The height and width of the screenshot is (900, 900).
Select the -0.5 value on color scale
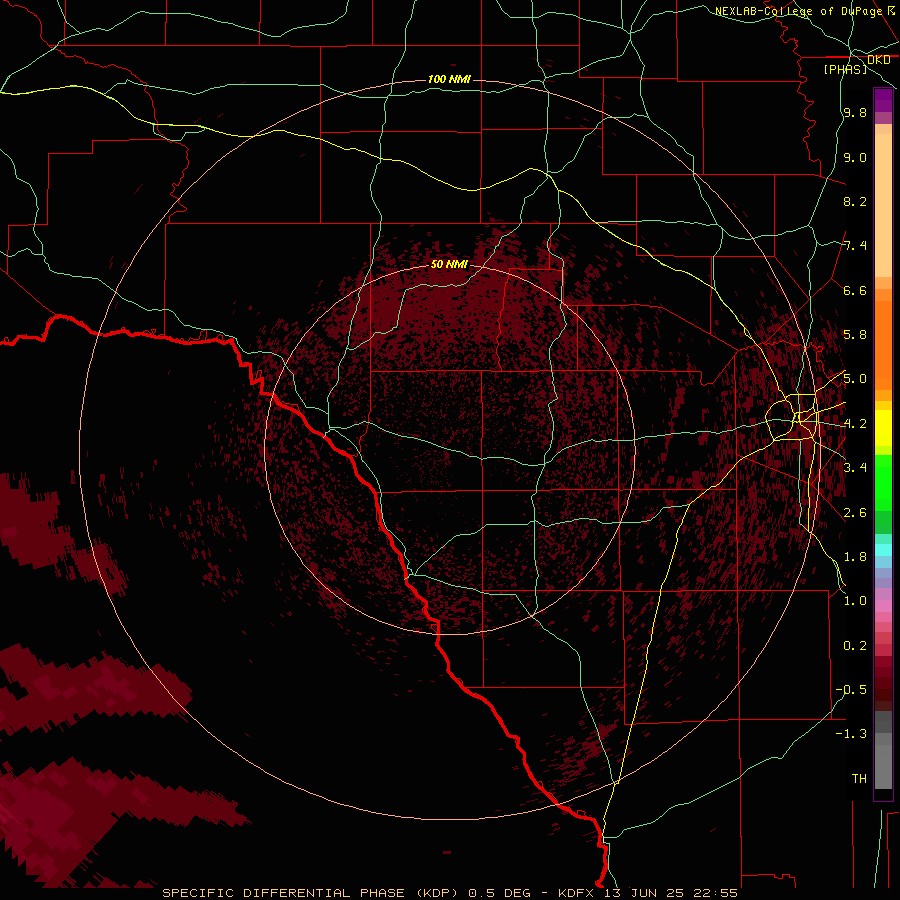point(851,690)
